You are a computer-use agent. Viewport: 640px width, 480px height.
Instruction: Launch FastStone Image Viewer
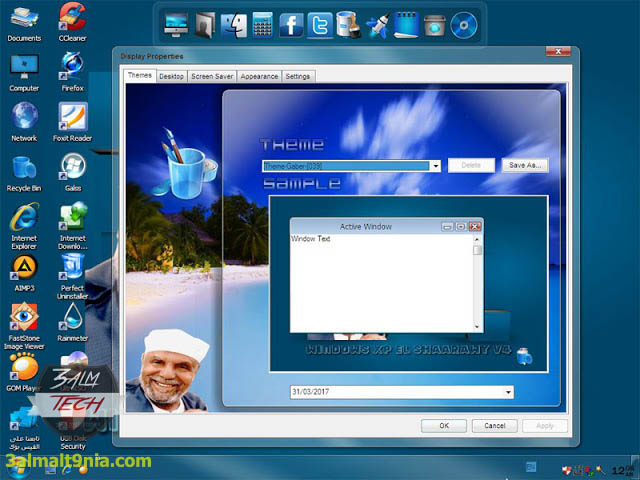24,326
